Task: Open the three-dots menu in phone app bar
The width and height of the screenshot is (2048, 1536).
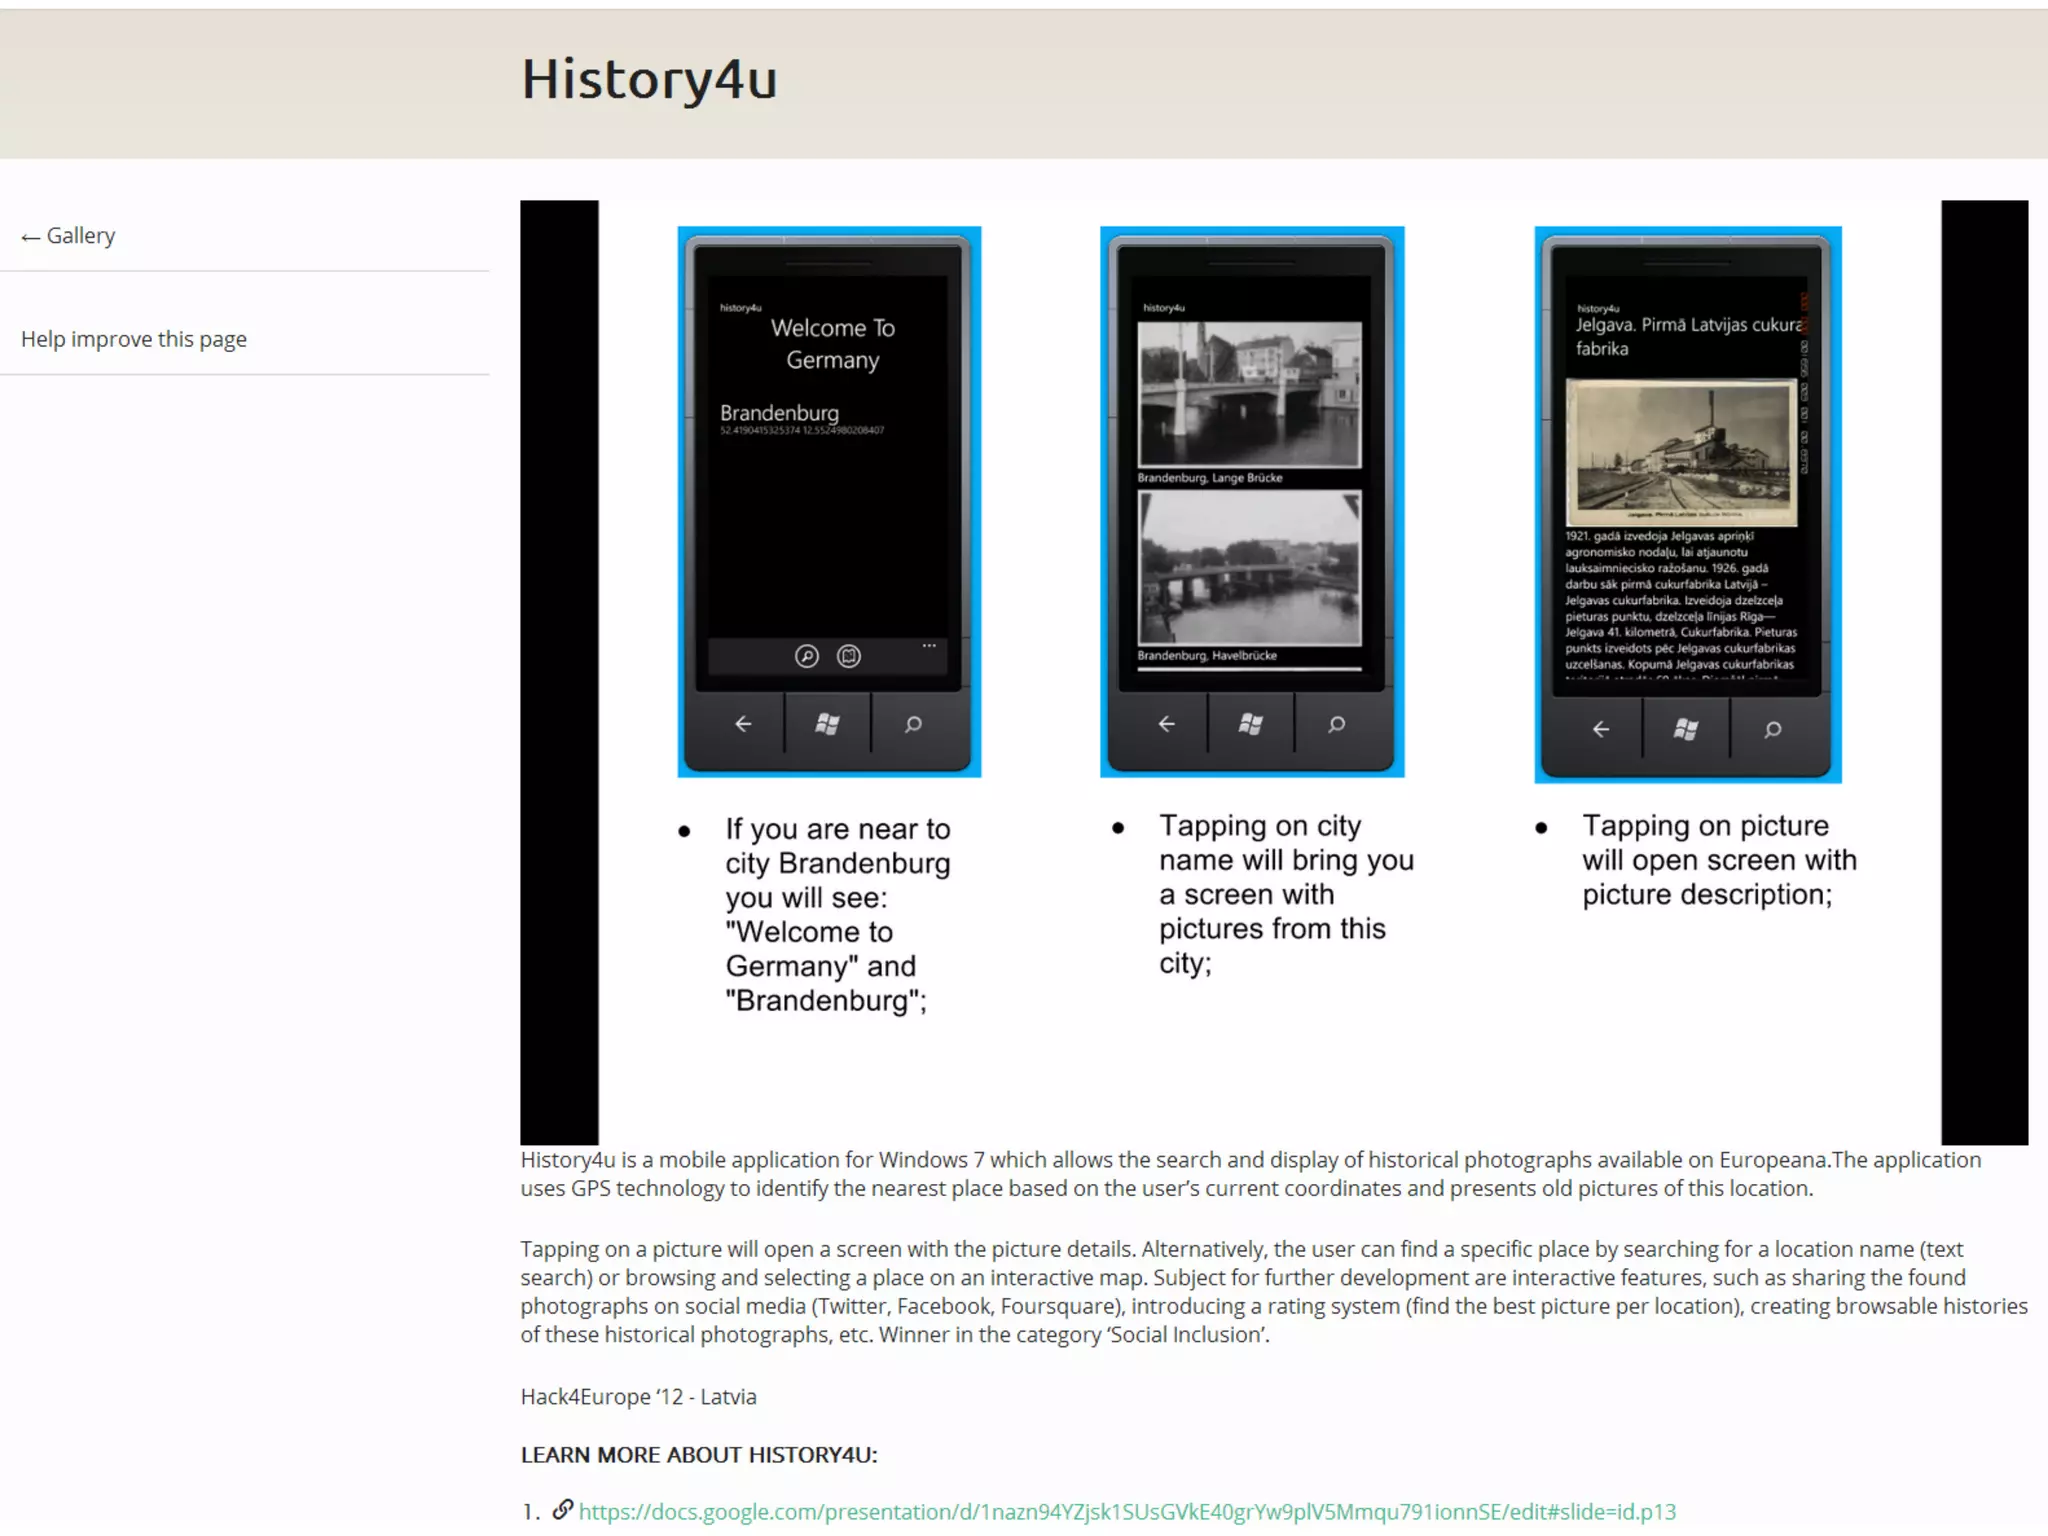Action: [929, 646]
